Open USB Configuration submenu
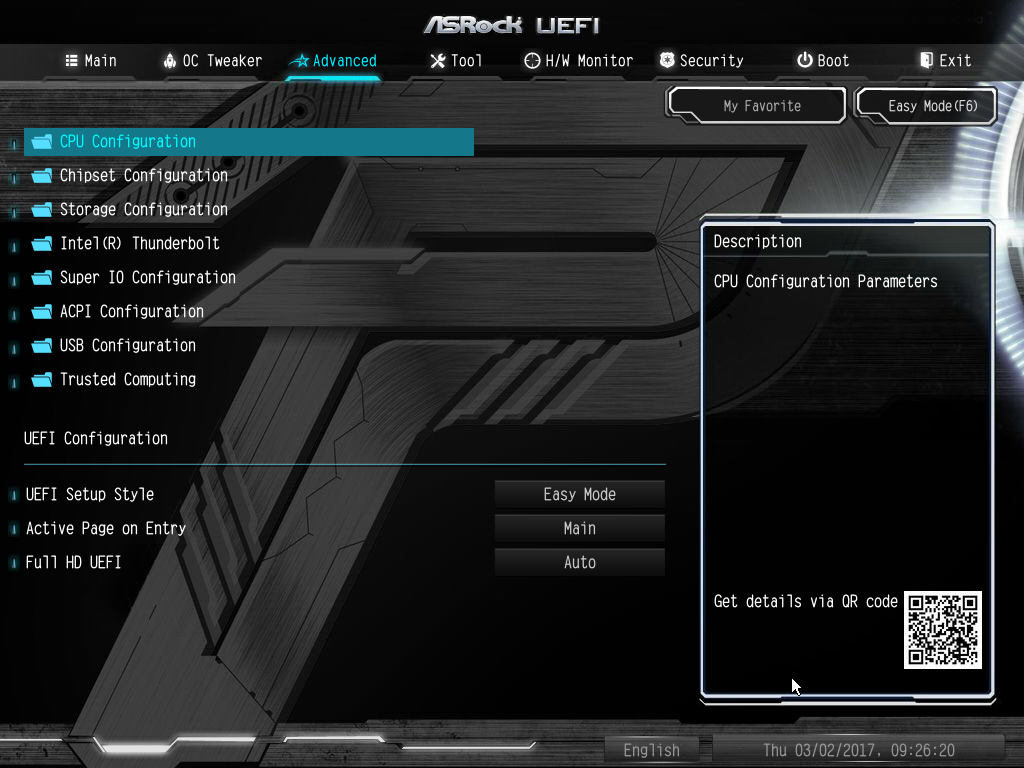The width and height of the screenshot is (1024, 768). [x=127, y=345]
